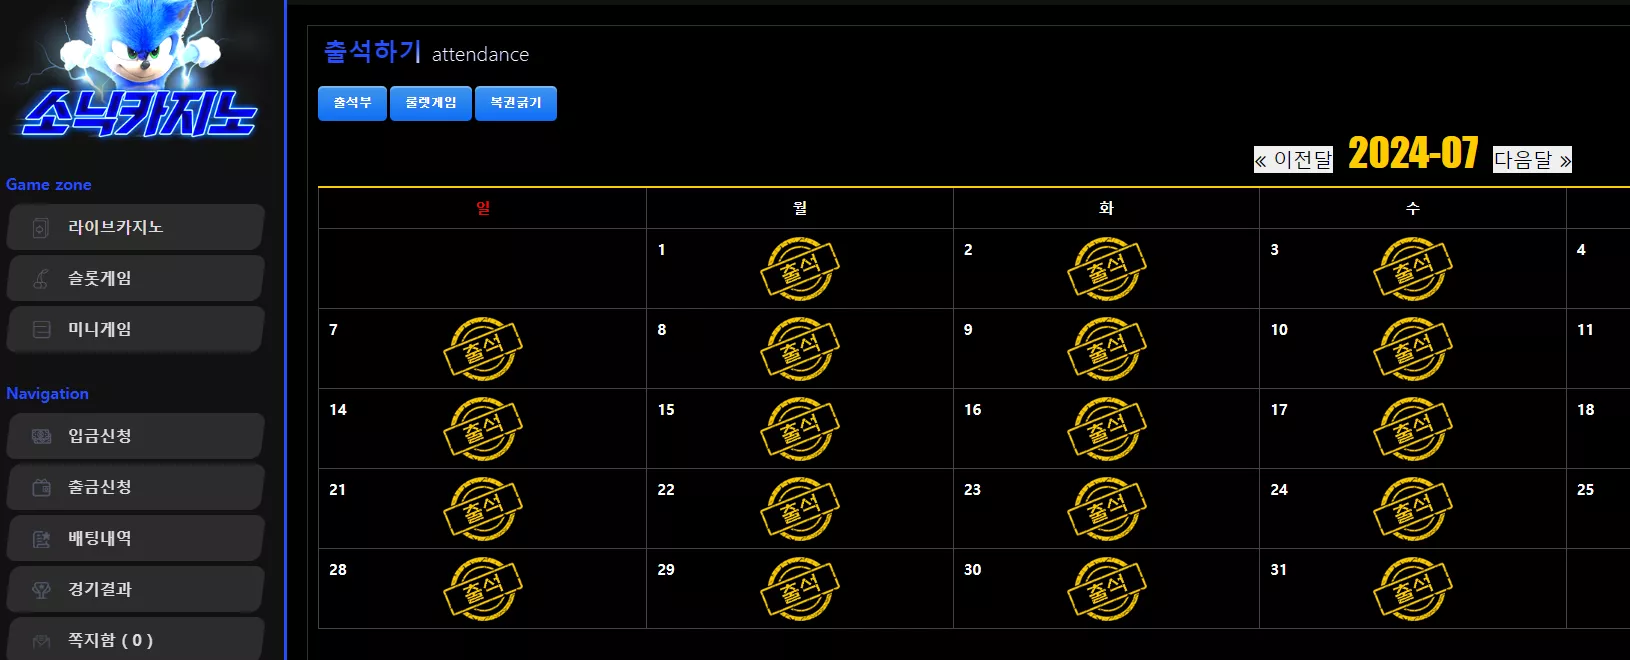Open the 복권긁기 tab
Image resolution: width=1630 pixels, height=660 pixels.
516,103
